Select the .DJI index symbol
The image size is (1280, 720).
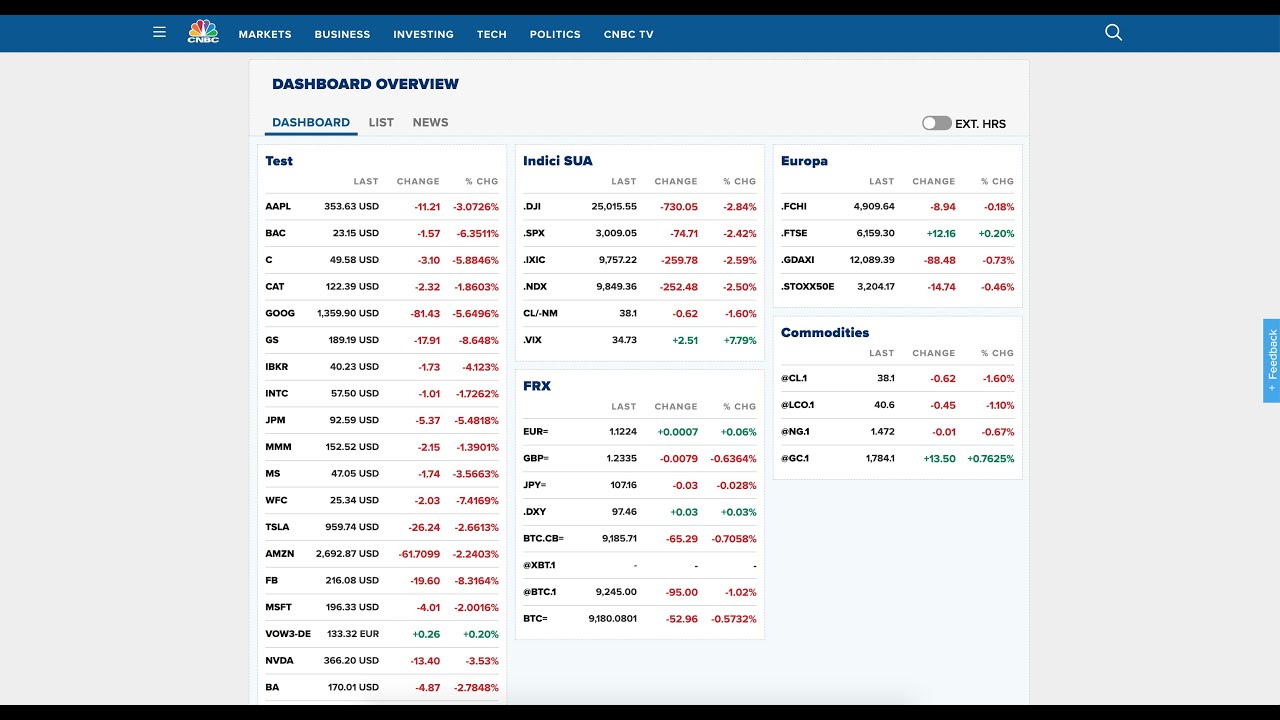532,207
